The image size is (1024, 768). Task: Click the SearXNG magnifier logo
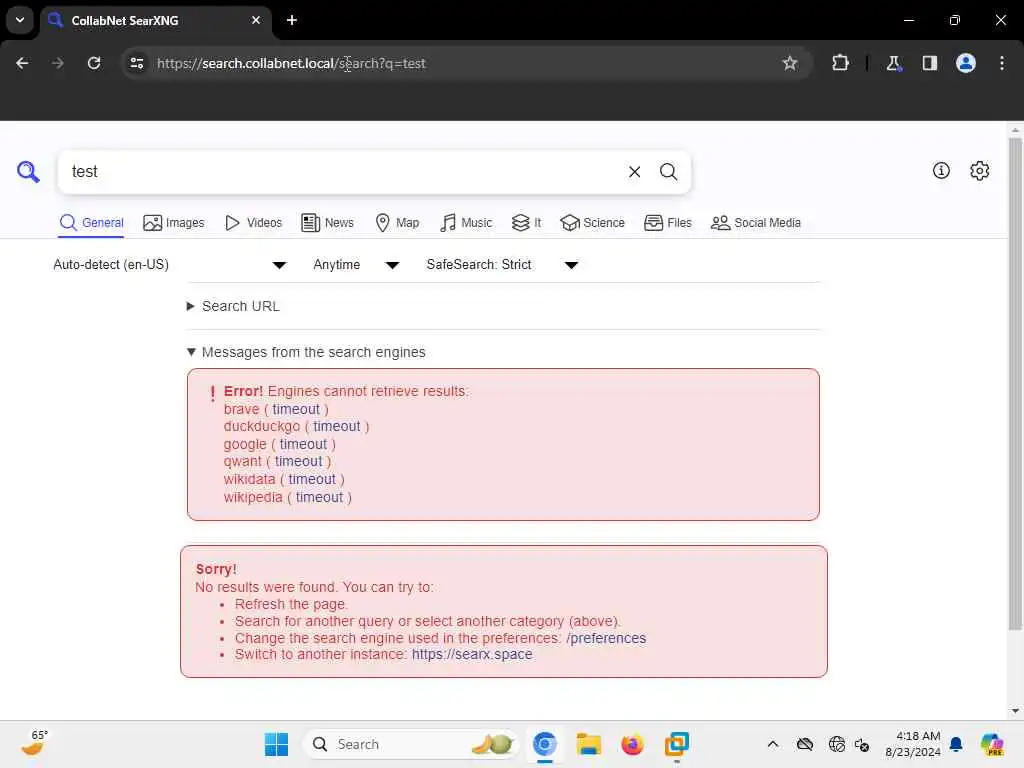pyautogui.click(x=28, y=172)
